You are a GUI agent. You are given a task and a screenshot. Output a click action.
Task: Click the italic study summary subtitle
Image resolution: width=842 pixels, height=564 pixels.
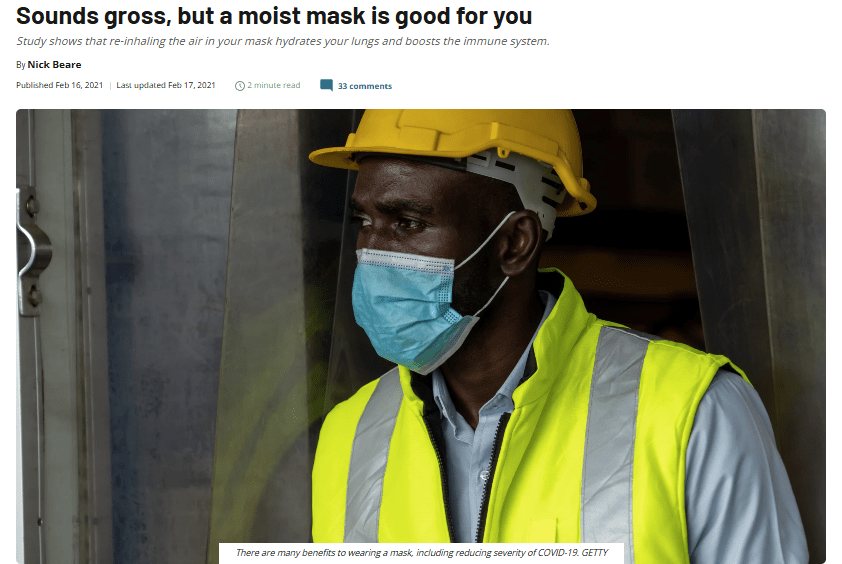[x=282, y=41]
